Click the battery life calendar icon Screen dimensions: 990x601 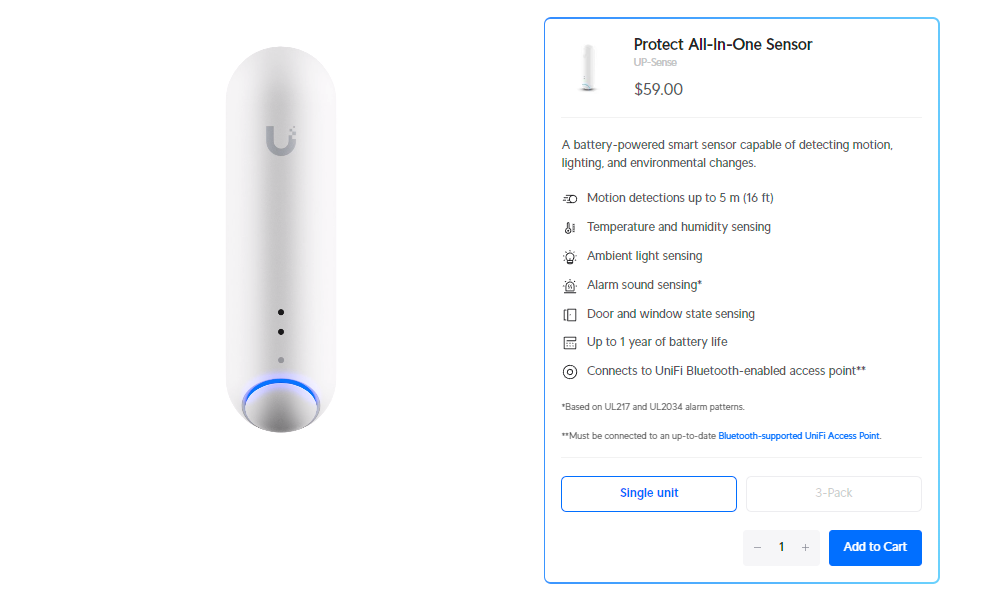click(x=570, y=343)
